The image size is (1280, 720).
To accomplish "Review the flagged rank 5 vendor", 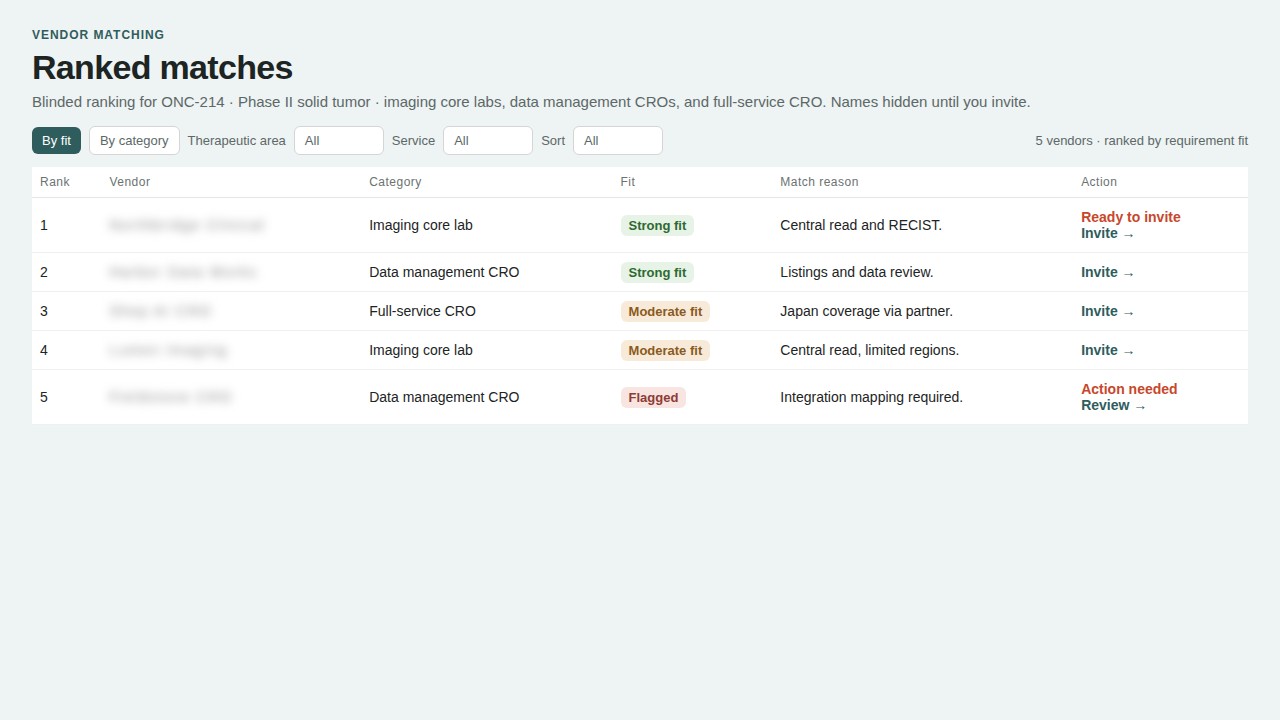I will (1114, 406).
